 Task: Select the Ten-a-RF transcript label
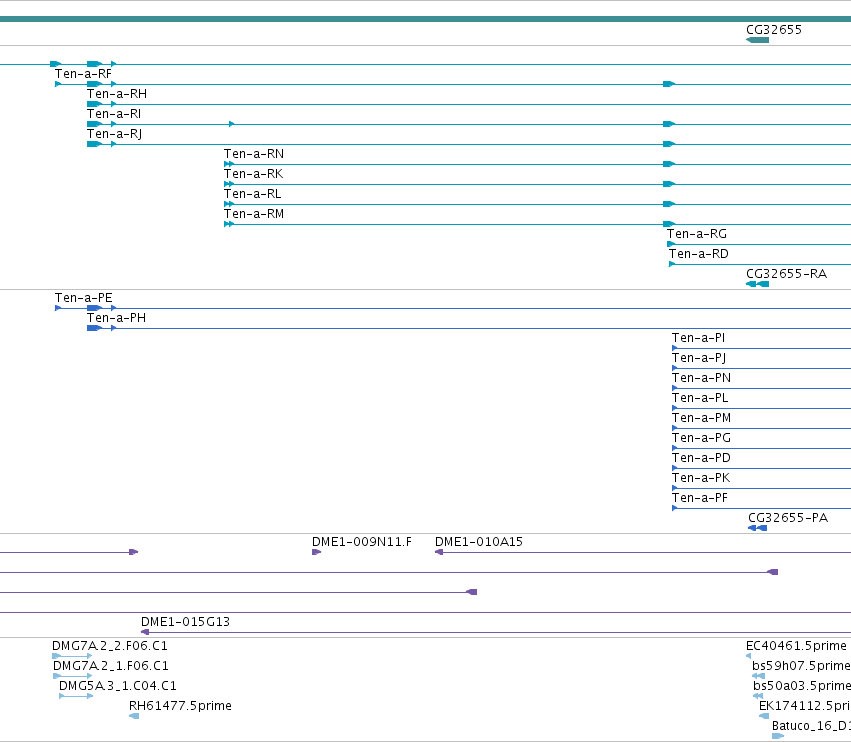83,74
